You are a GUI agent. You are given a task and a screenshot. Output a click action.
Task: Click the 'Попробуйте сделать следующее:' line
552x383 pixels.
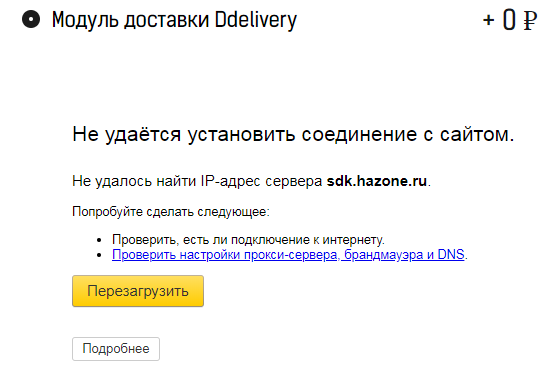point(171,212)
